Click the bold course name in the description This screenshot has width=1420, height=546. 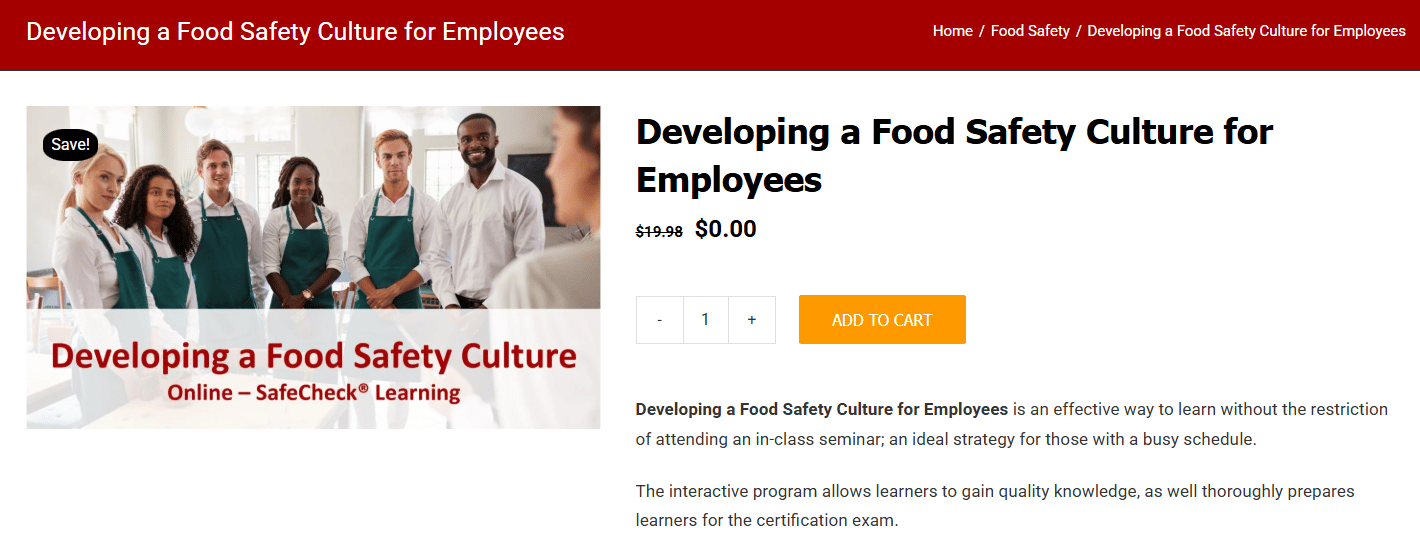click(822, 409)
